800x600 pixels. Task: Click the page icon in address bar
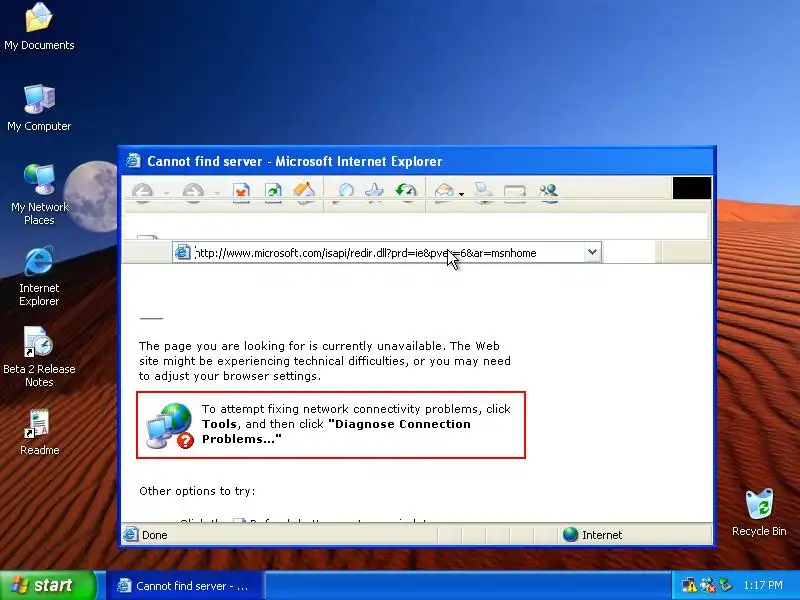click(x=182, y=252)
